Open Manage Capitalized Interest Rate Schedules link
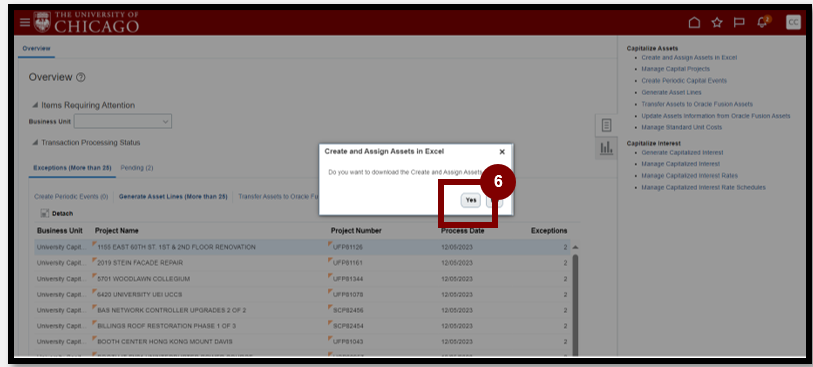813x367 pixels. click(x=704, y=187)
